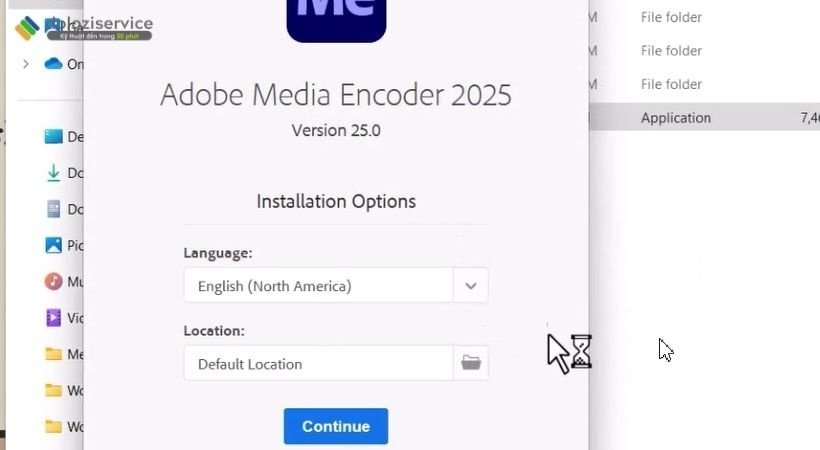Viewport: 820px width, 450px height.
Task: Open Desktop icon in Explorer sidebar
Action: click(53, 137)
